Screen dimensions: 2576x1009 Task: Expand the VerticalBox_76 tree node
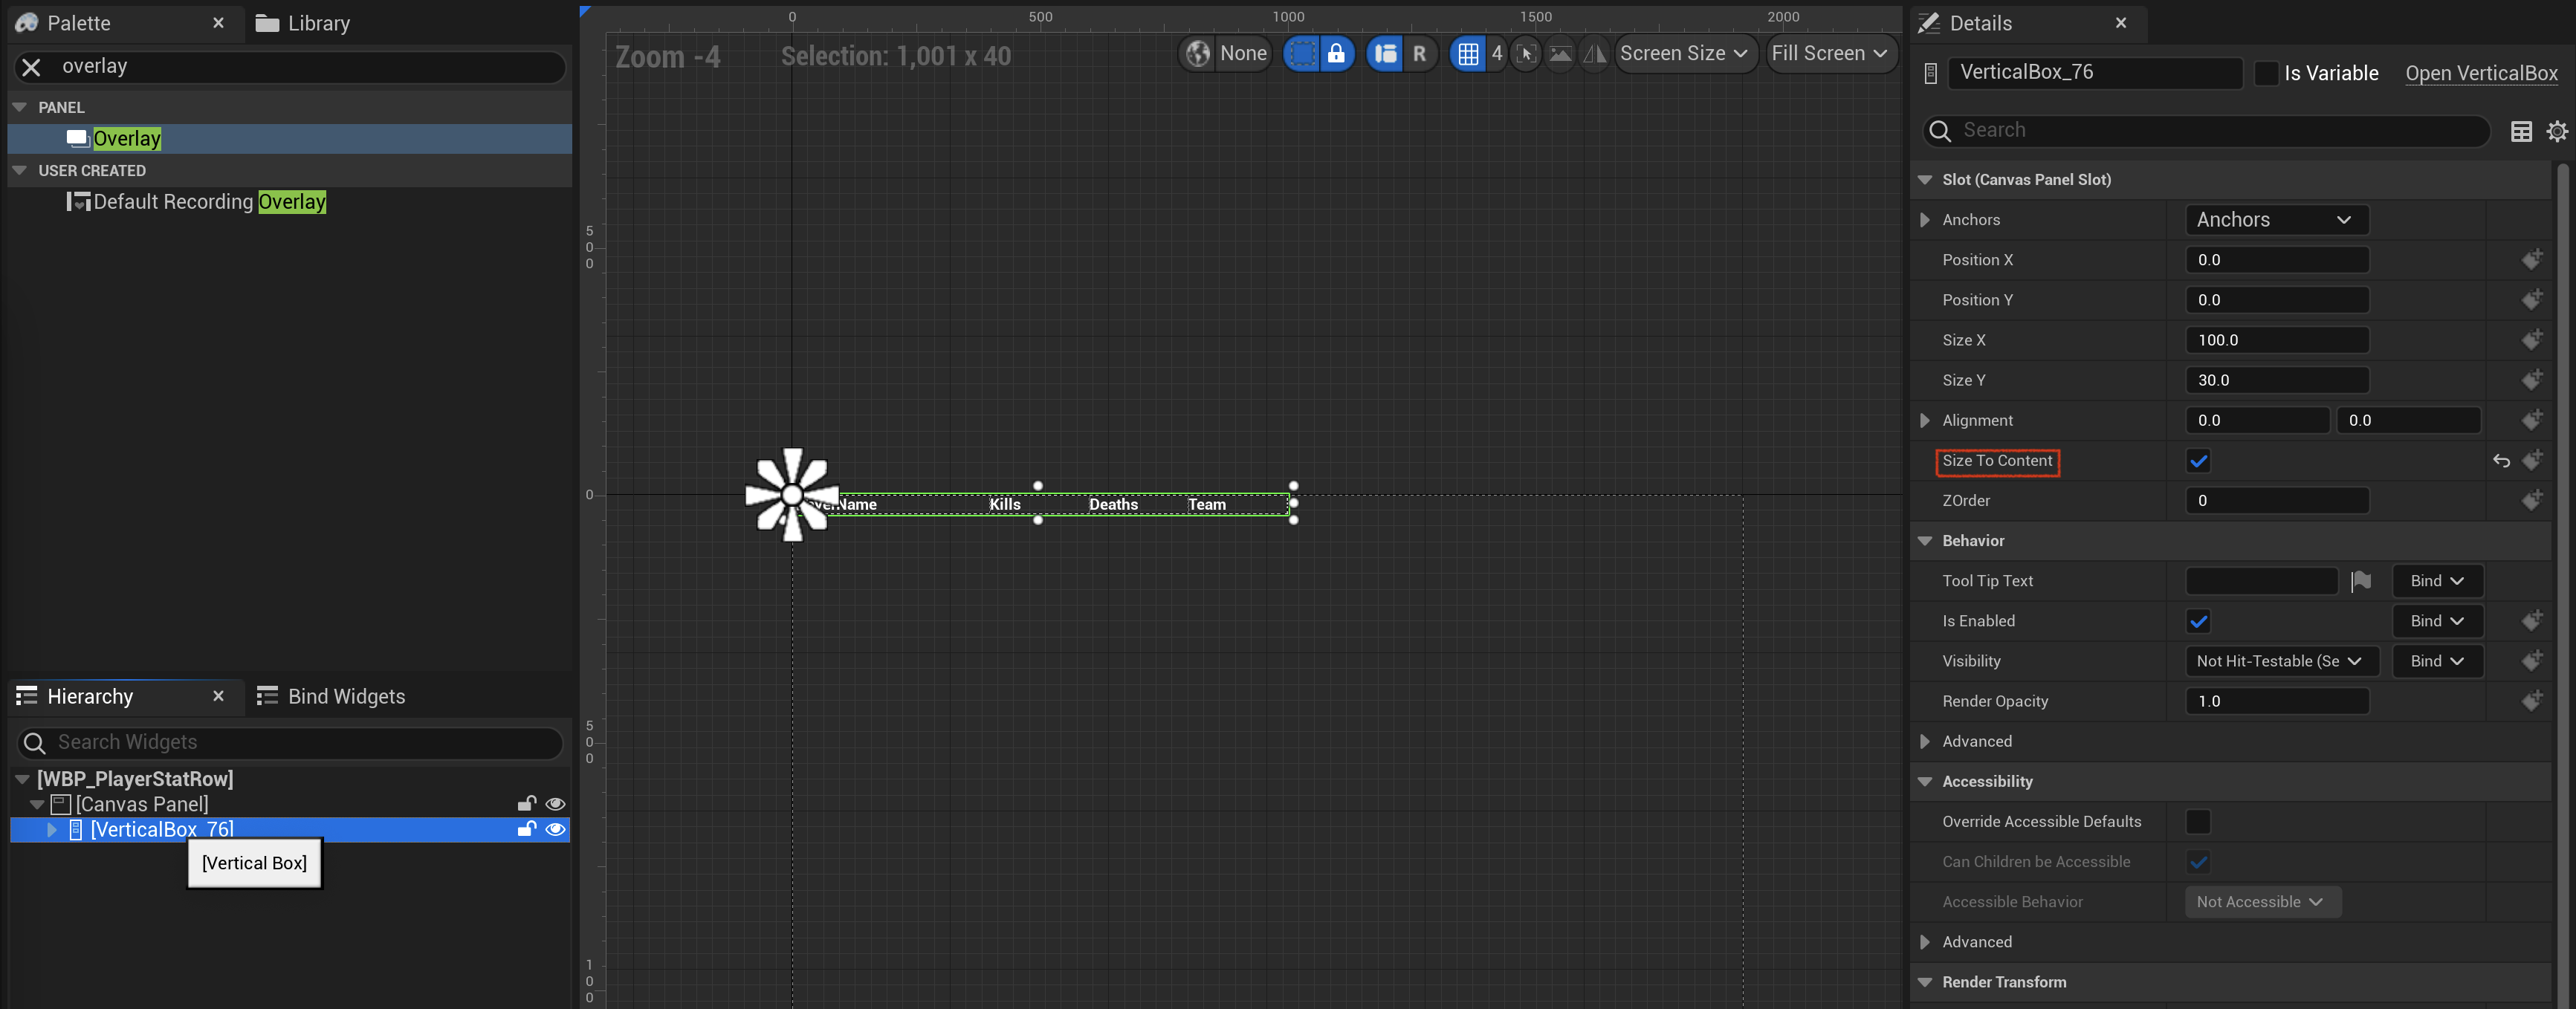coord(52,829)
